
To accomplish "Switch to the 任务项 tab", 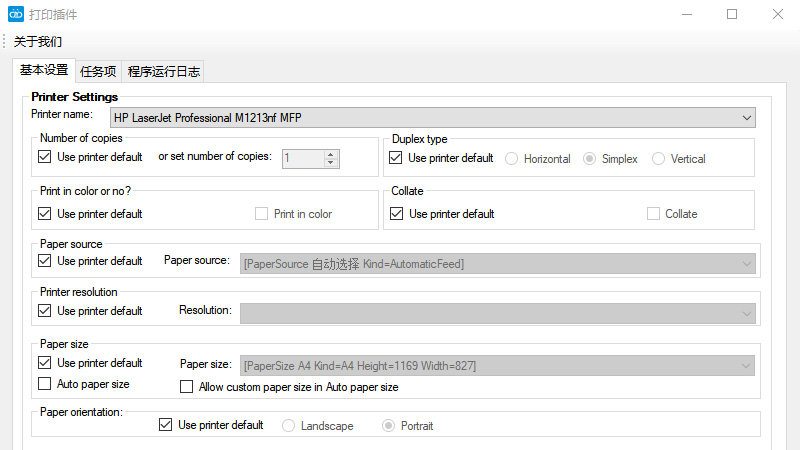I will pos(98,71).
